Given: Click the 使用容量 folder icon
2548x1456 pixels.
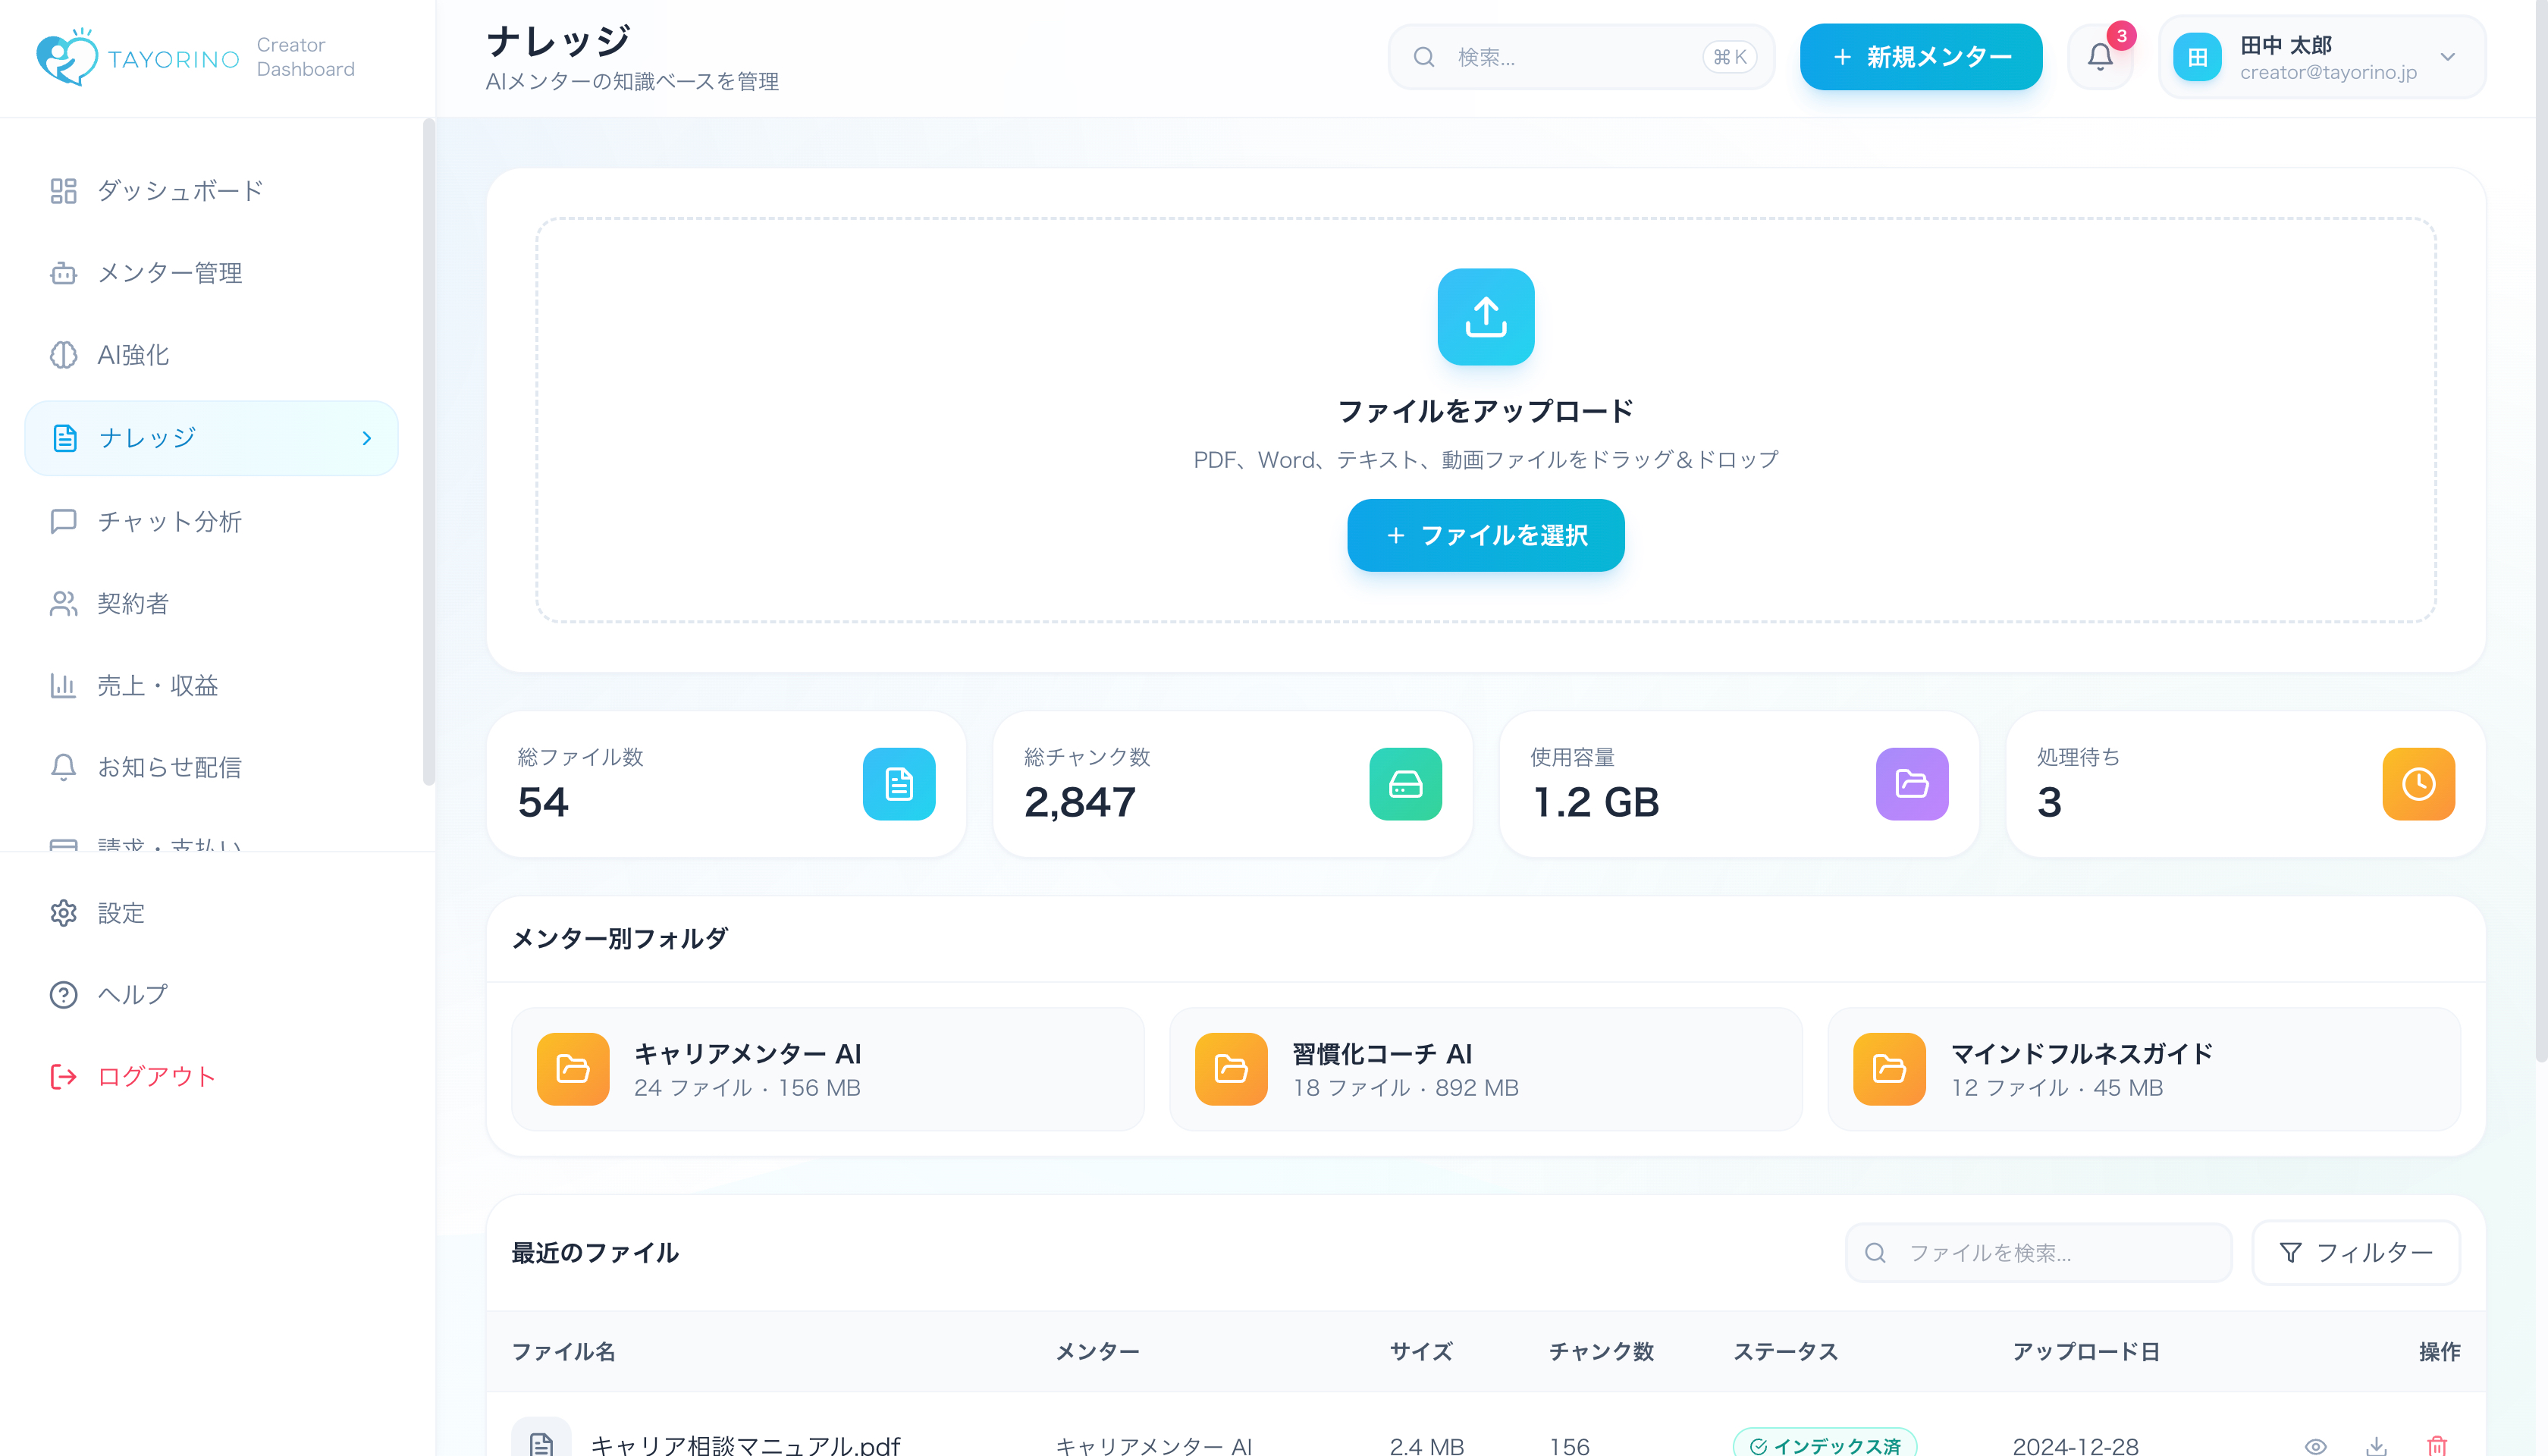Looking at the screenshot, I should [1911, 784].
